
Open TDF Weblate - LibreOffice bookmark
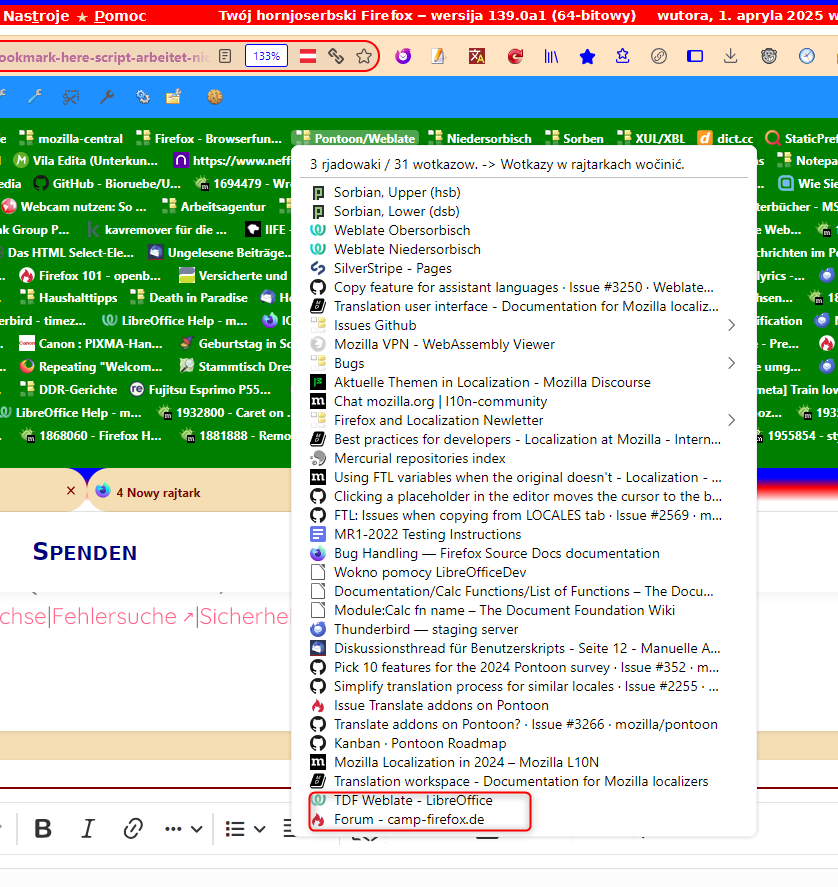[413, 800]
